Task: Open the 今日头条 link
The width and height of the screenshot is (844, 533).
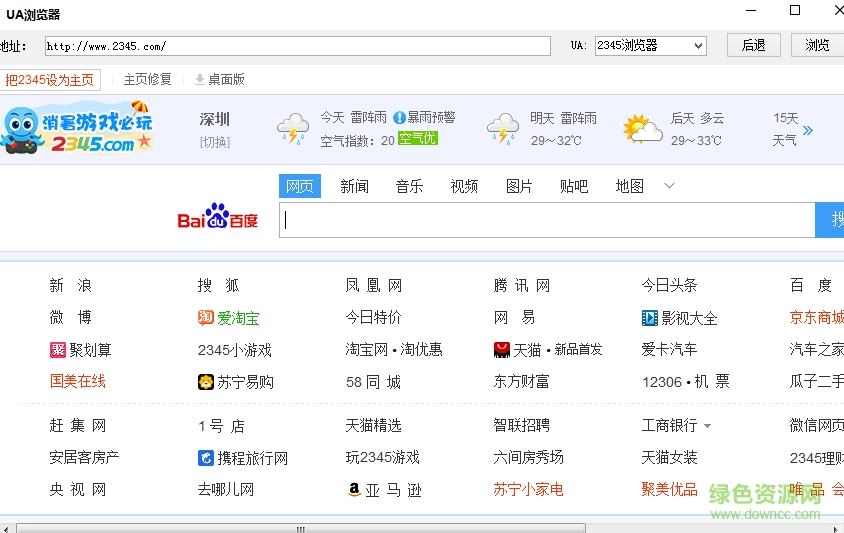Action: click(x=669, y=285)
